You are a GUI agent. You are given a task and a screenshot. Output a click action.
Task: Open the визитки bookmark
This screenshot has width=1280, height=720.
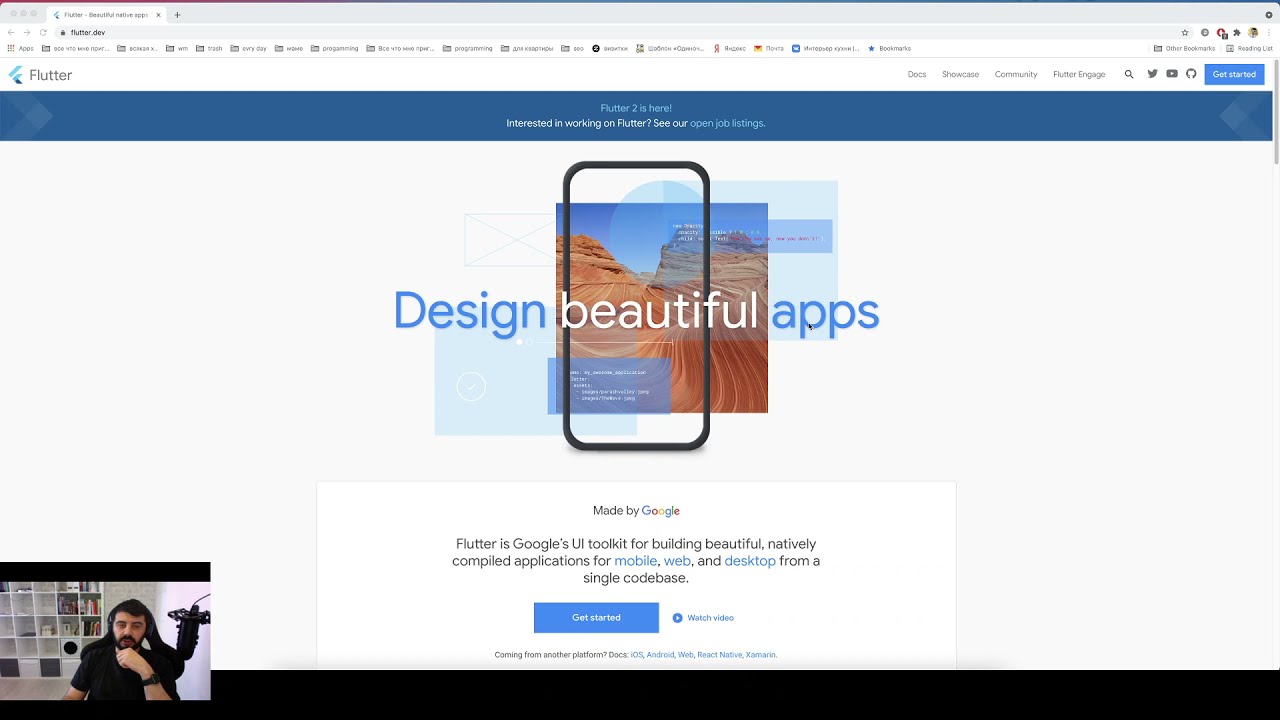(610, 48)
